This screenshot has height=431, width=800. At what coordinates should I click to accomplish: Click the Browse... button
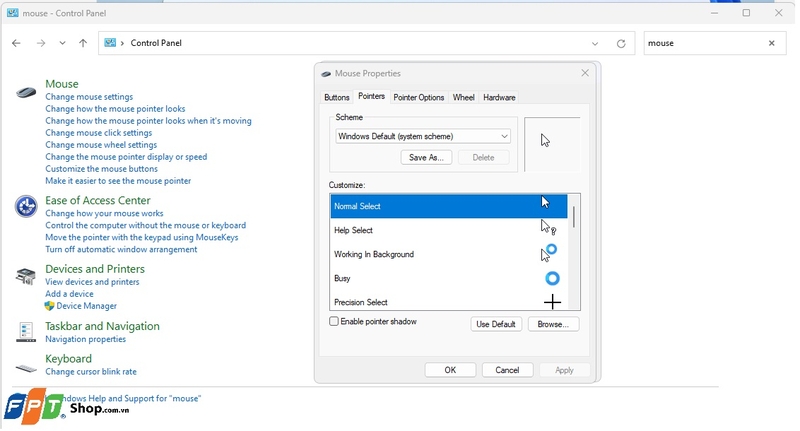(x=552, y=324)
